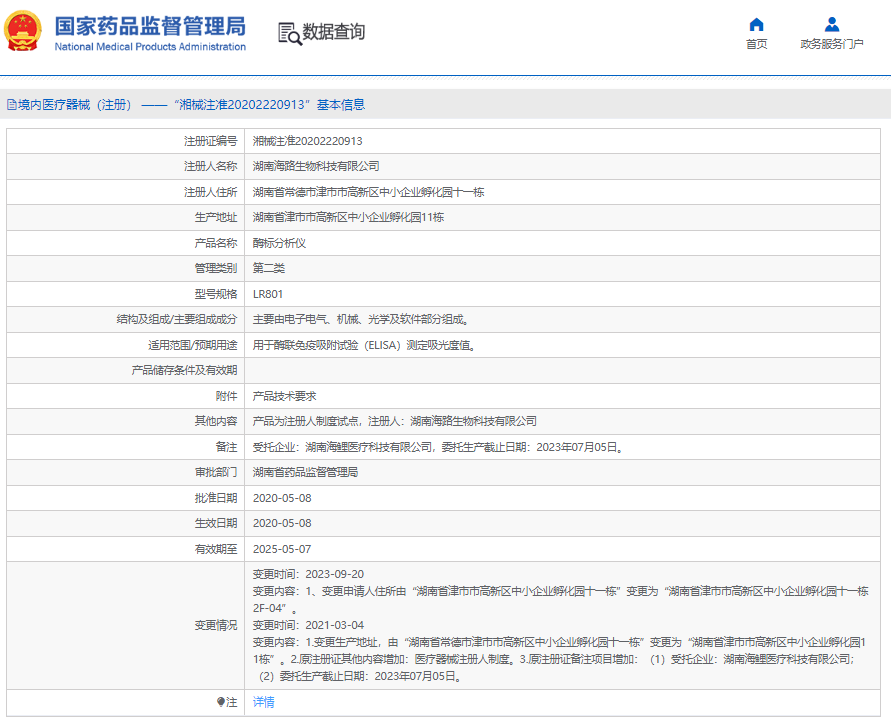Screen dimensions: 891x725
Task: Select registration number value 湘械注准20202220913
Action: click(307, 141)
